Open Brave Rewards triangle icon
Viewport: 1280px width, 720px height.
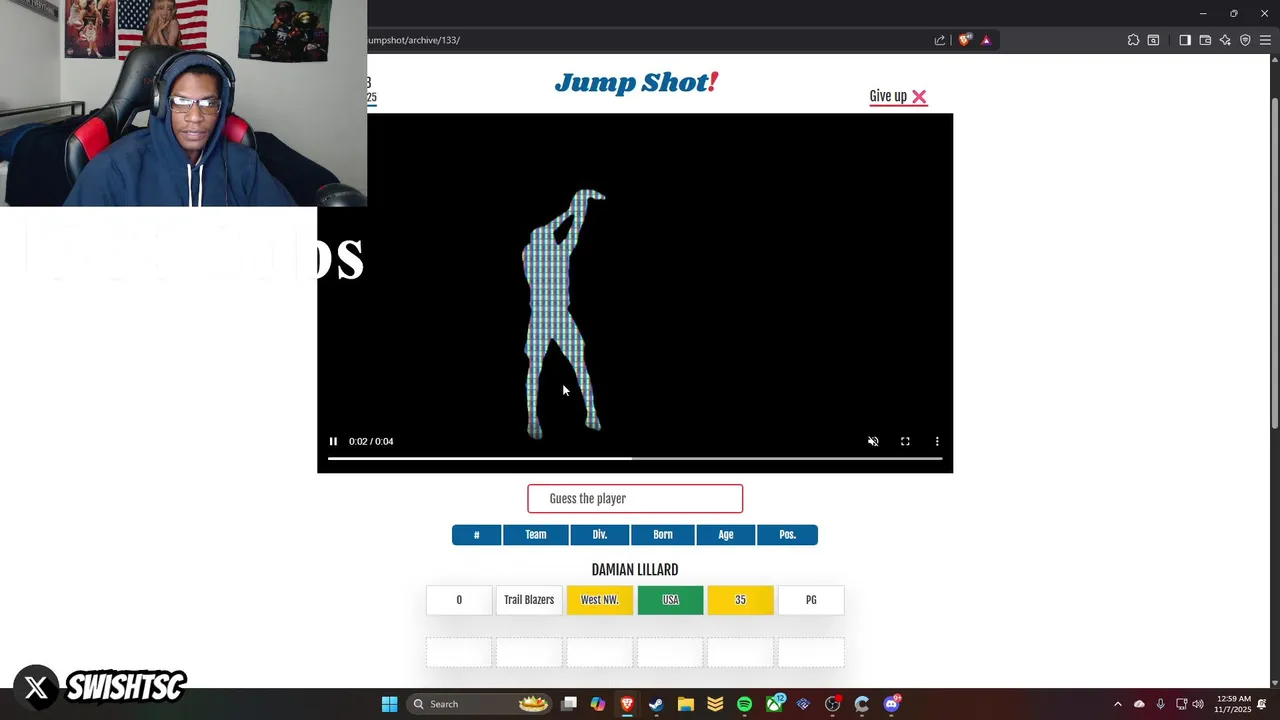(986, 40)
